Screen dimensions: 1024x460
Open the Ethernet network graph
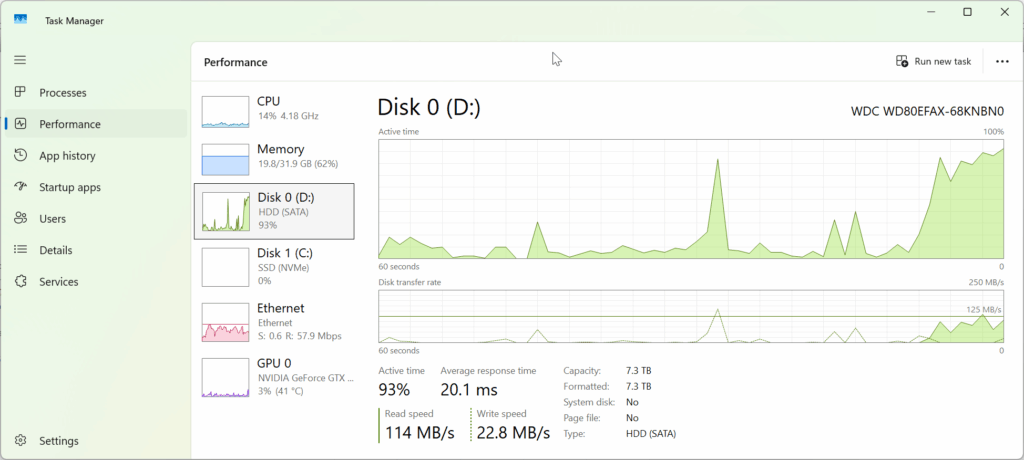pyautogui.click(x=274, y=321)
